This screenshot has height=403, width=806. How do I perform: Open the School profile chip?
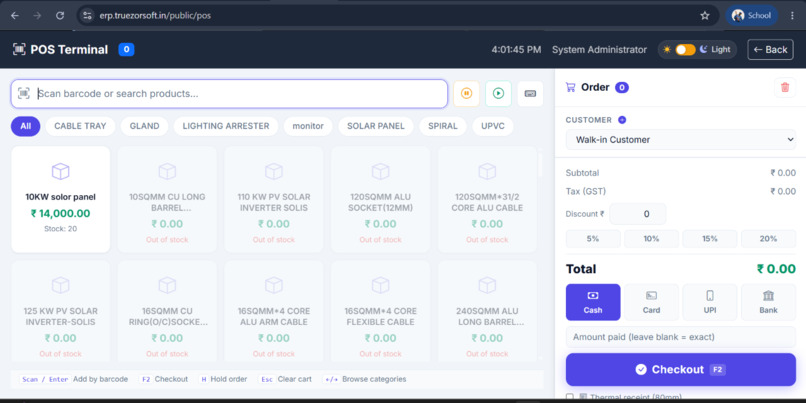click(752, 15)
